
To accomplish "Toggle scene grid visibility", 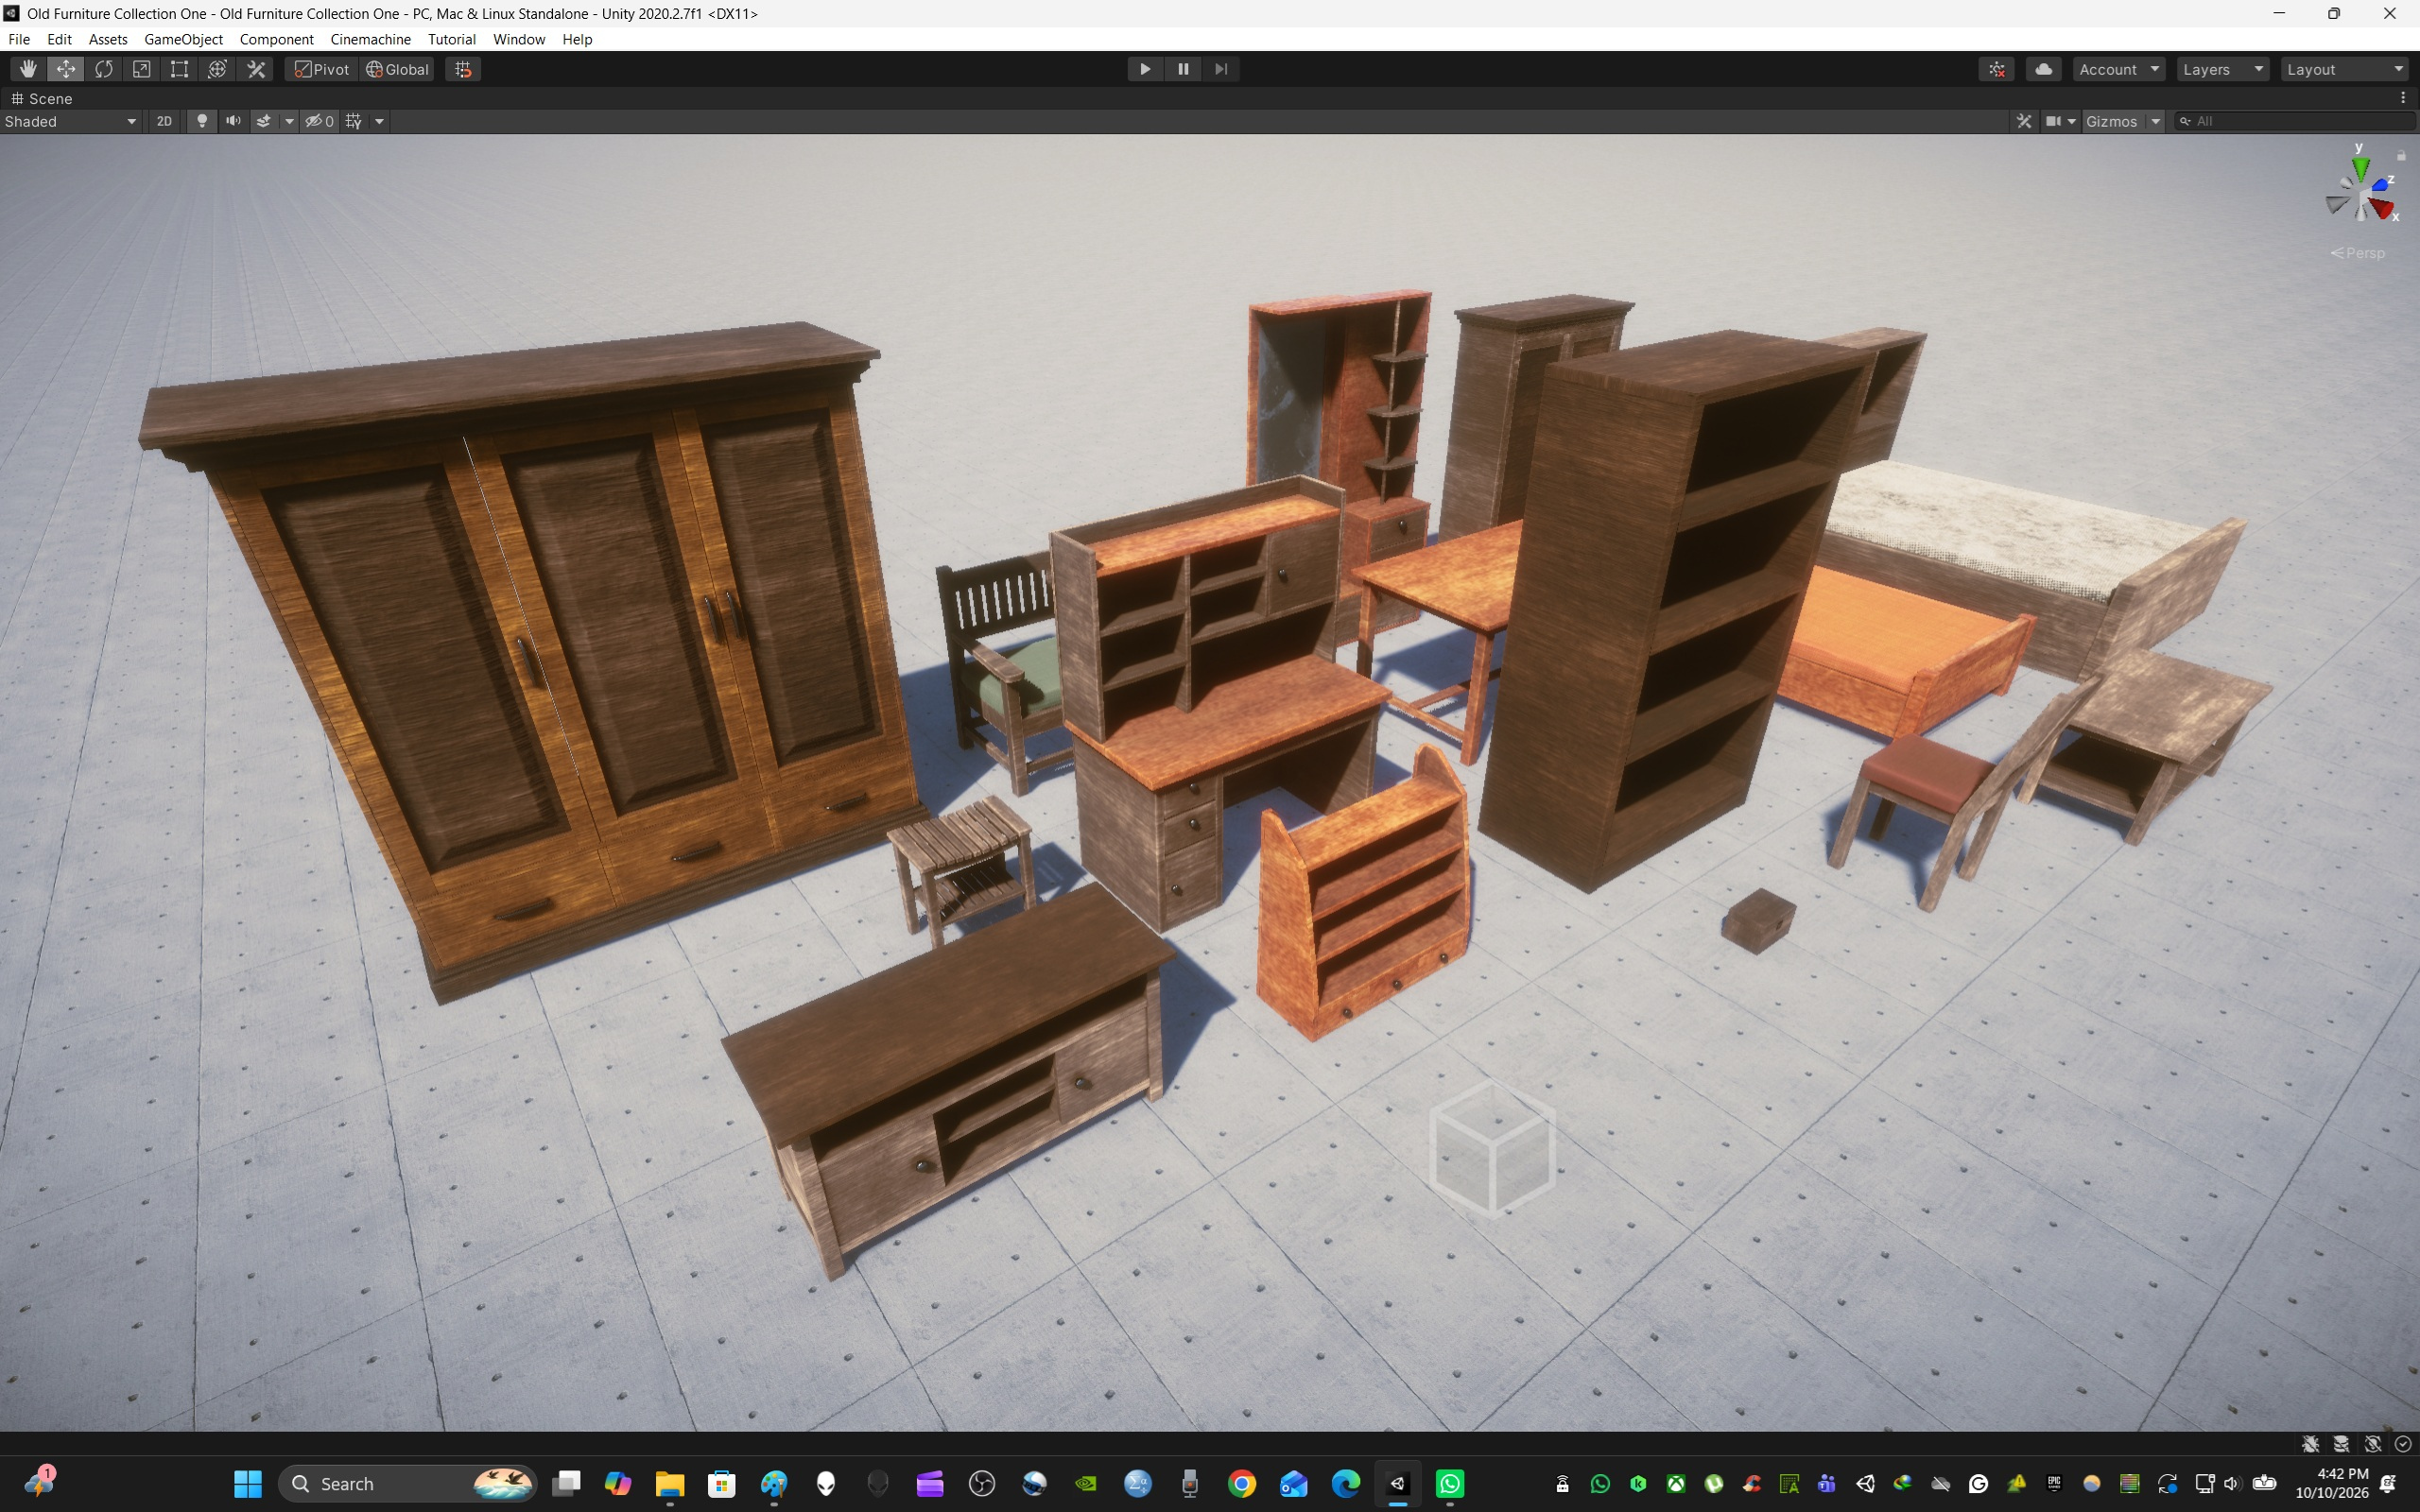I will pyautogui.click(x=354, y=121).
